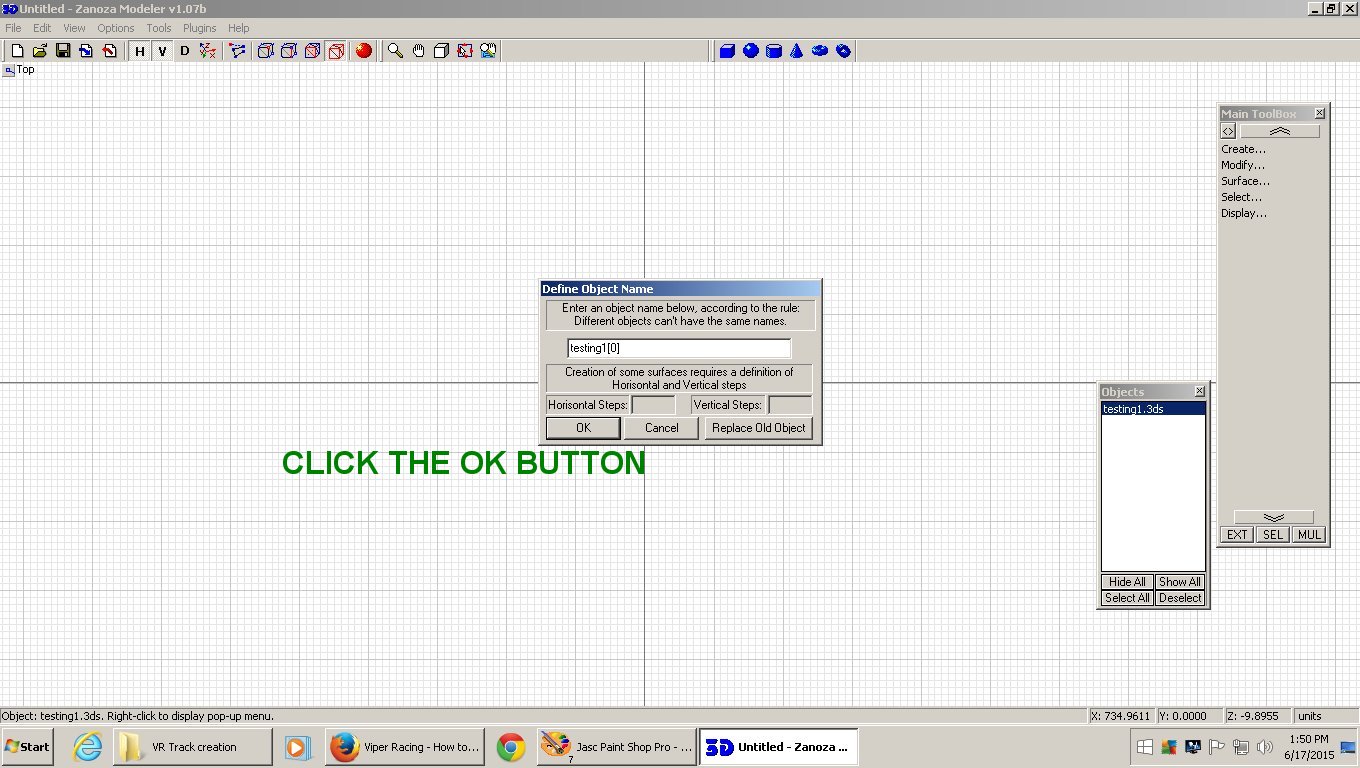Screen dimensions: 1360x768
Task: Click the Cancel button in the dialog
Action: 661,428
